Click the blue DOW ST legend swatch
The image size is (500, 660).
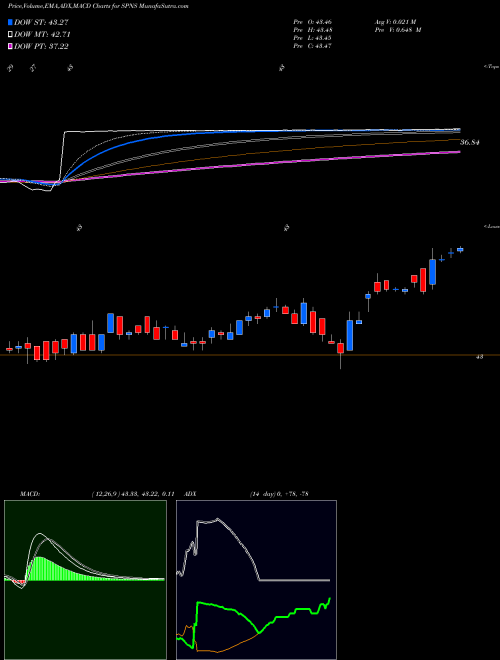coord(11,23)
